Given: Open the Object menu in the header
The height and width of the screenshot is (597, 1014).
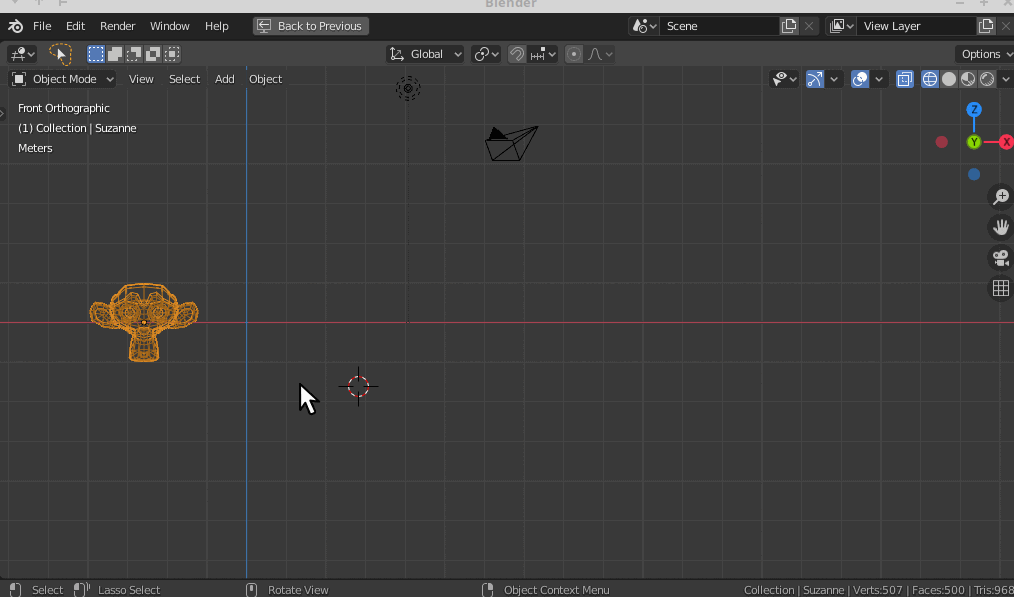Looking at the screenshot, I should 265,78.
